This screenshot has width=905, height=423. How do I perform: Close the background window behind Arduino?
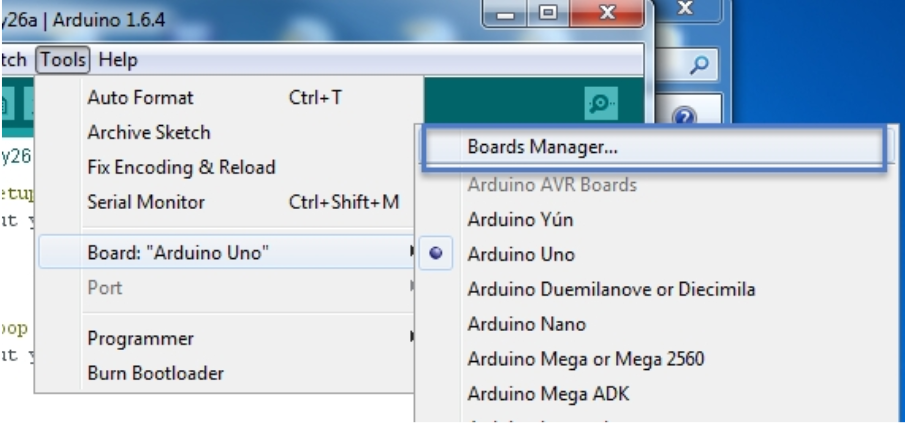tap(685, 9)
